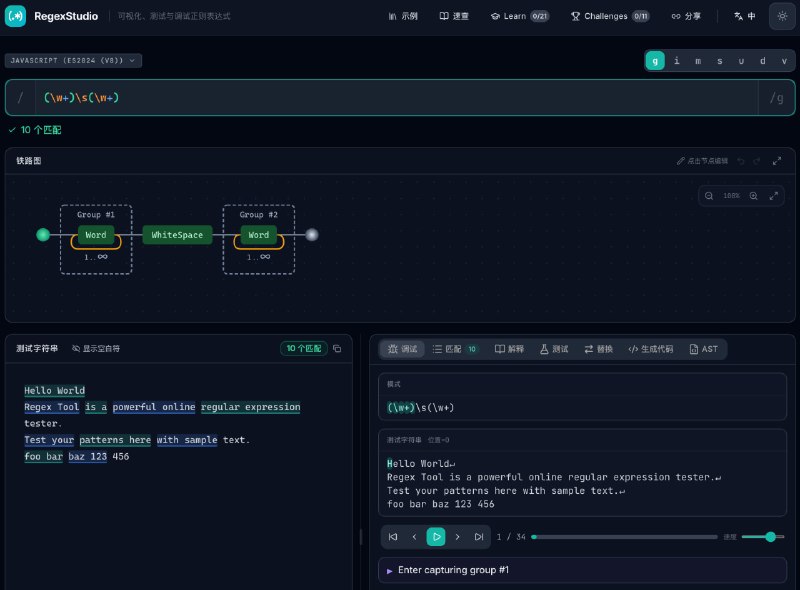The height and width of the screenshot is (590, 800).
Task: Switch to the 调试 debug tab
Action: 403,349
